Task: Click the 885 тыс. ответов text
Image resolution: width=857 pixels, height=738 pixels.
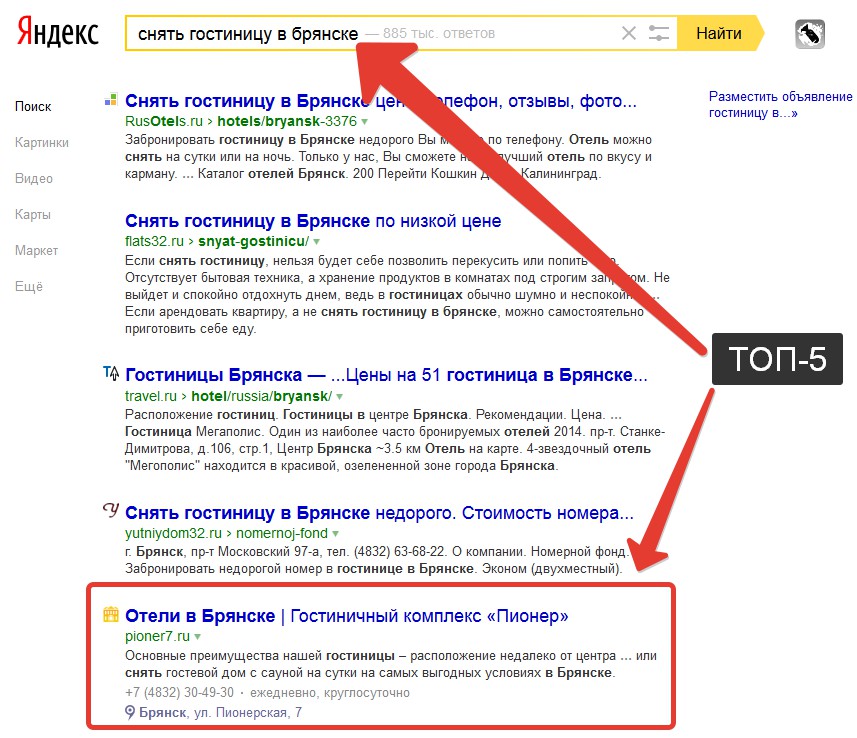Action: pyautogui.click(x=439, y=33)
